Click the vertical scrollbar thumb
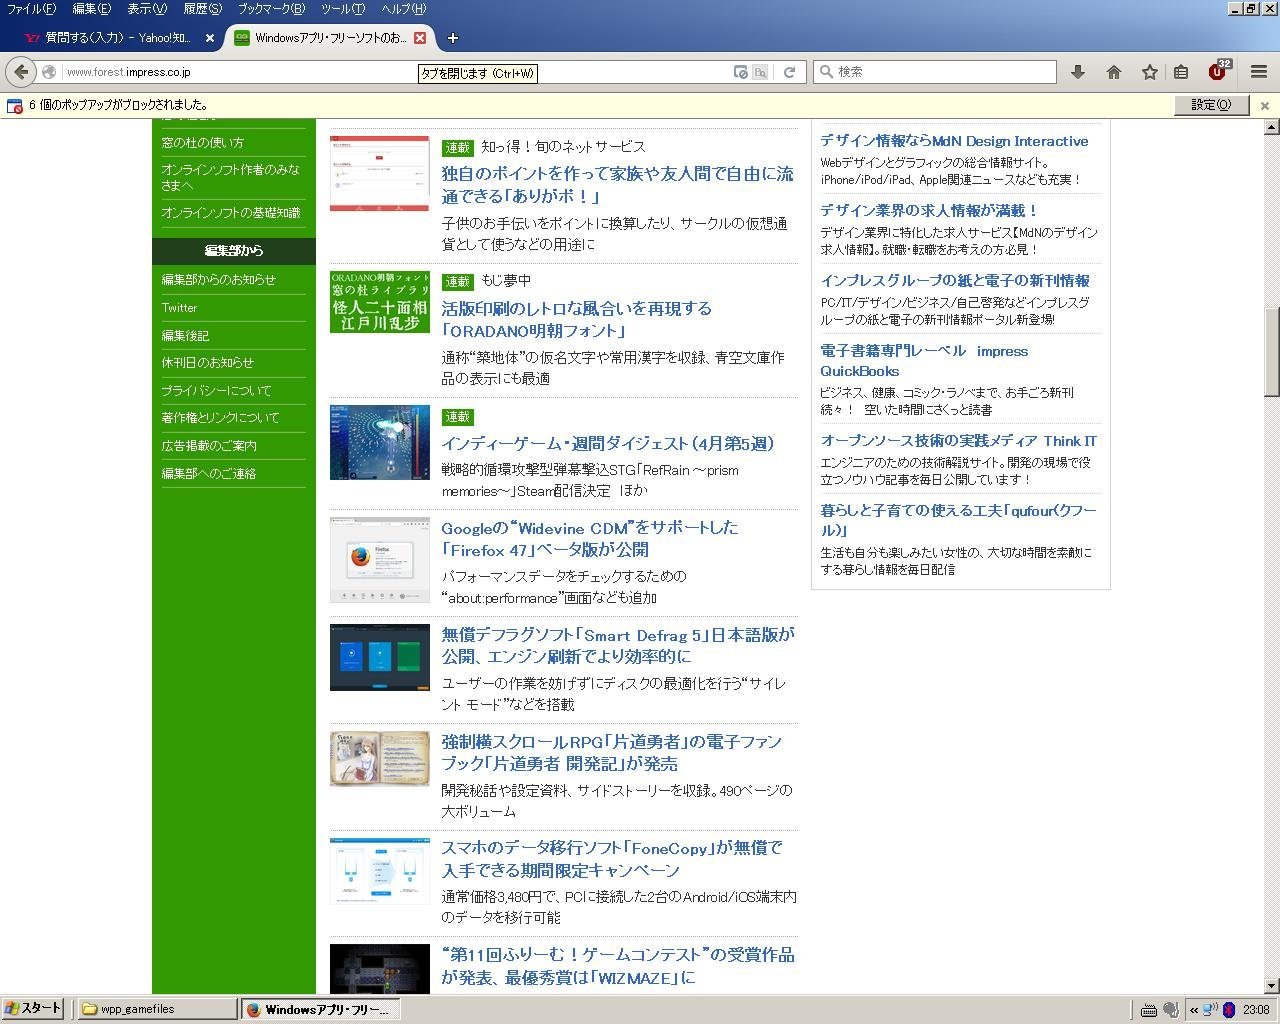Image resolution: width=1280 pixels, height=1024 pixels. pos(1271,352)
